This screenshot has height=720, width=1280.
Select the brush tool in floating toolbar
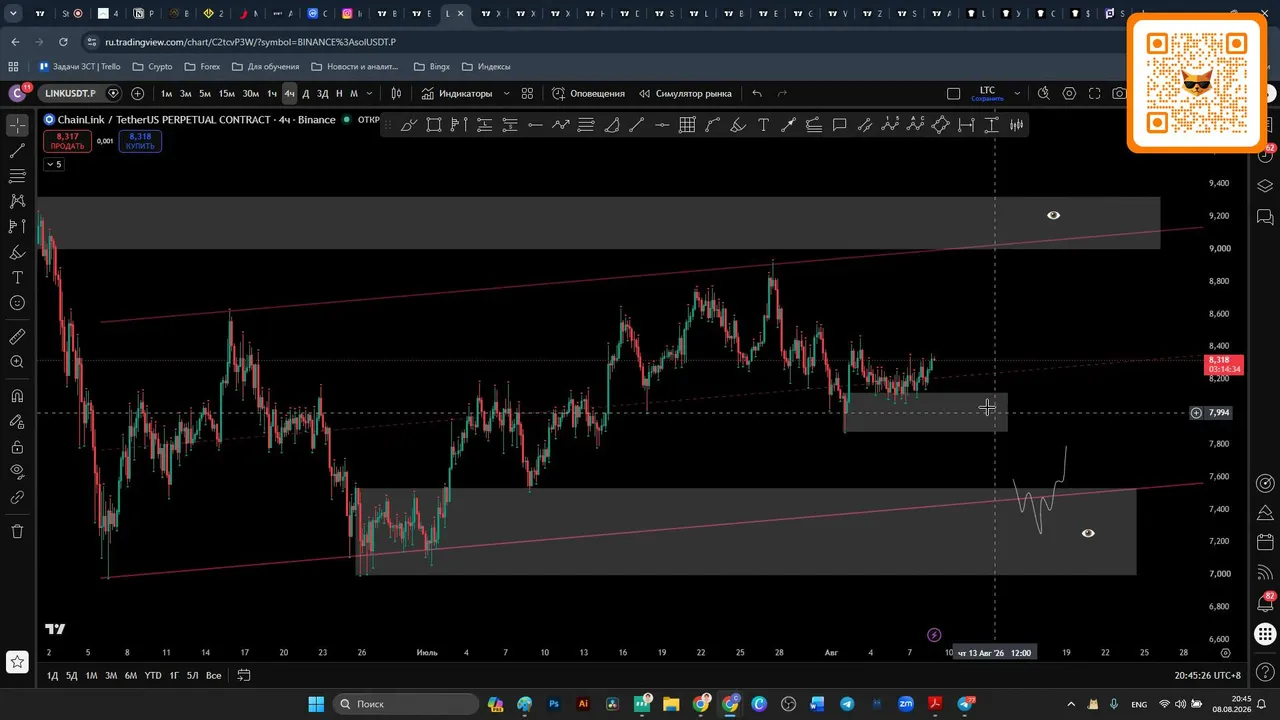pyautogui.click(x=409, y=125)
